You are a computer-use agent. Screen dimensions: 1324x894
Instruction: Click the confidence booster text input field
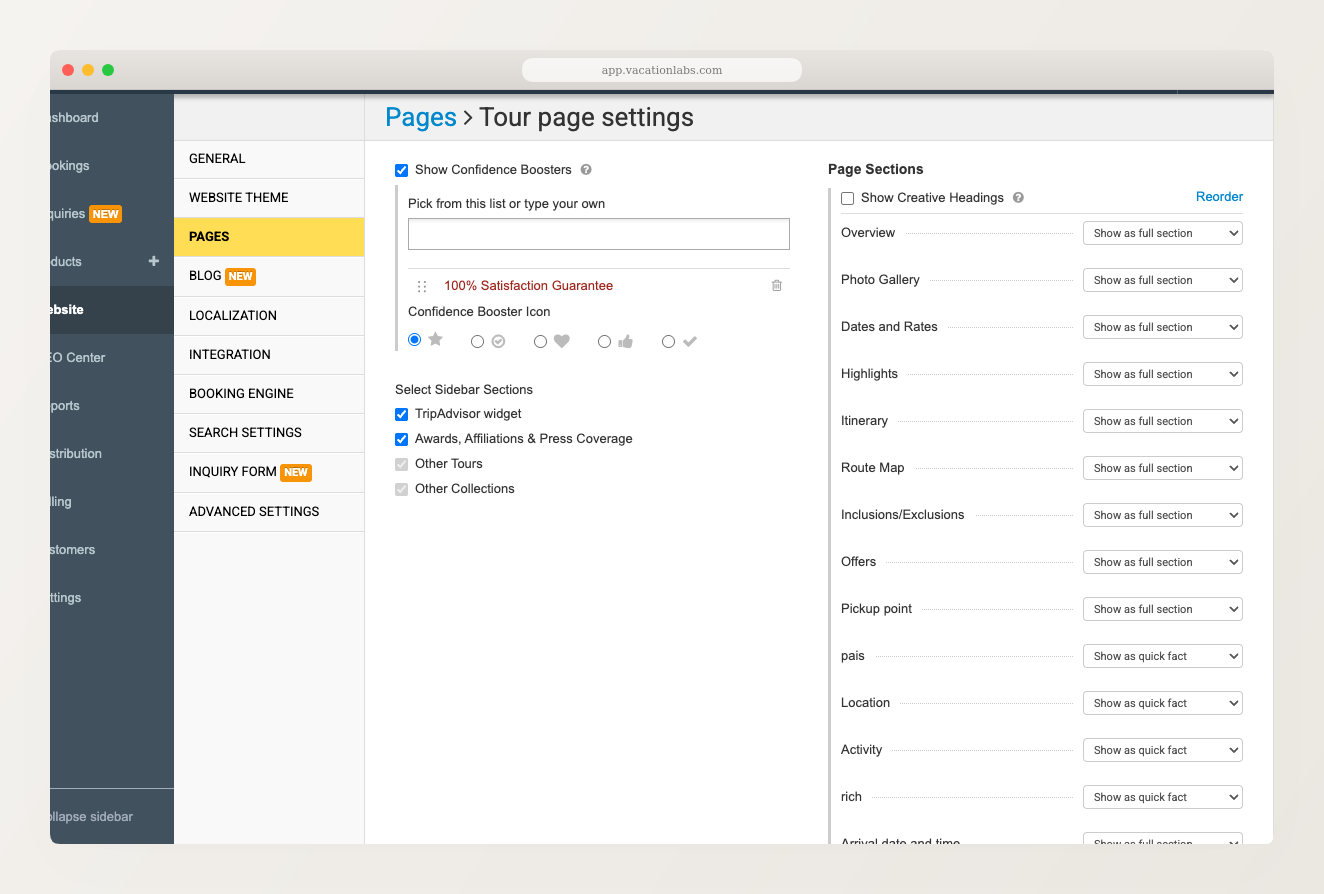pos(598,233)
